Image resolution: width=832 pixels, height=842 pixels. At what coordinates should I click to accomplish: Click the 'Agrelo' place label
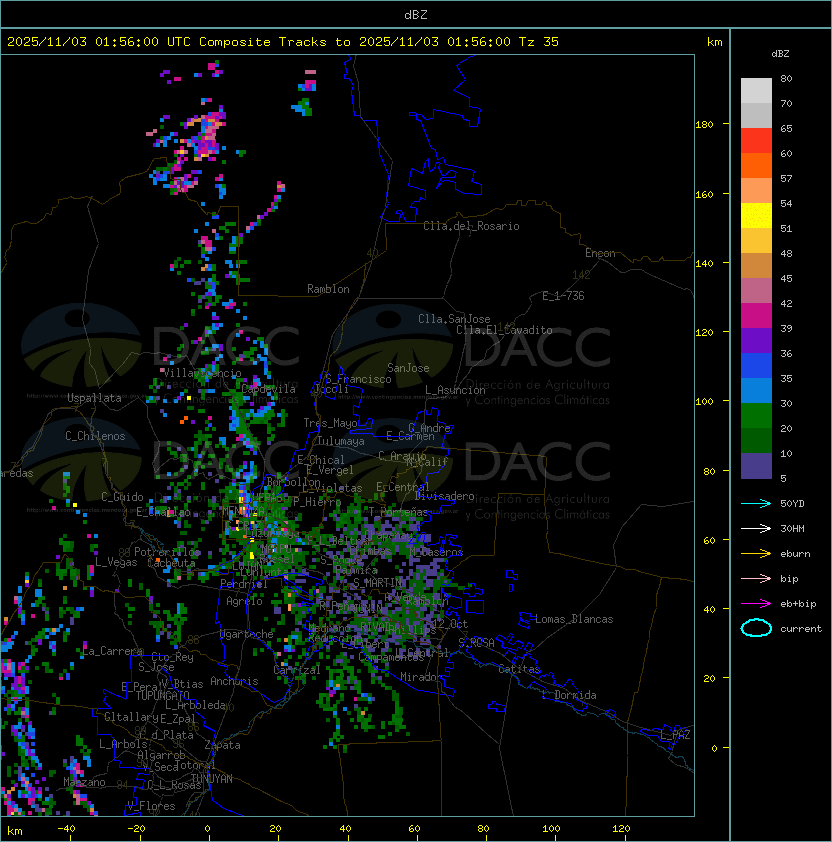click(244, 601)
